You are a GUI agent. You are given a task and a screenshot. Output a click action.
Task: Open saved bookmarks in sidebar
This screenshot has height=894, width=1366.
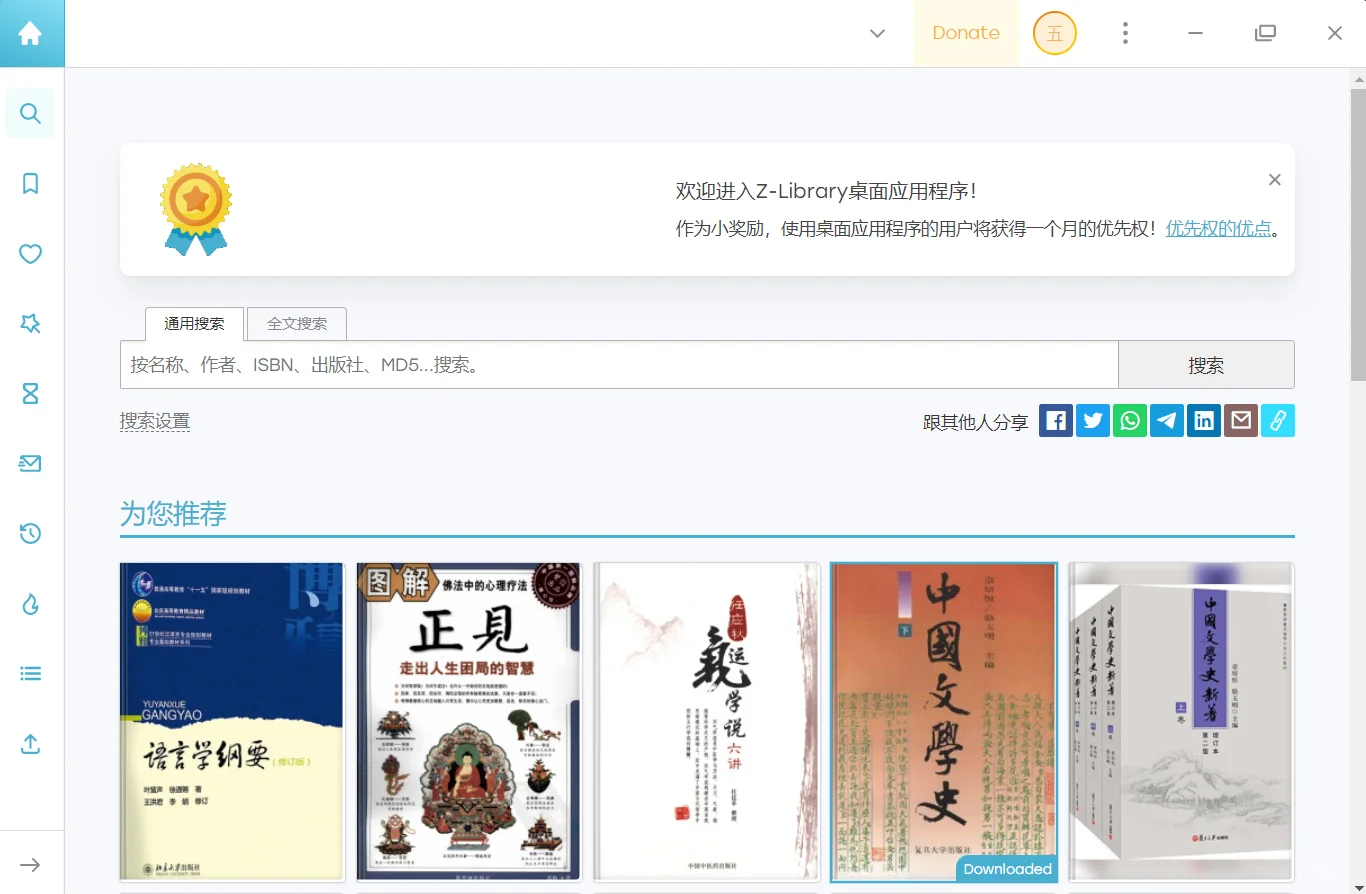pos(31,183)
